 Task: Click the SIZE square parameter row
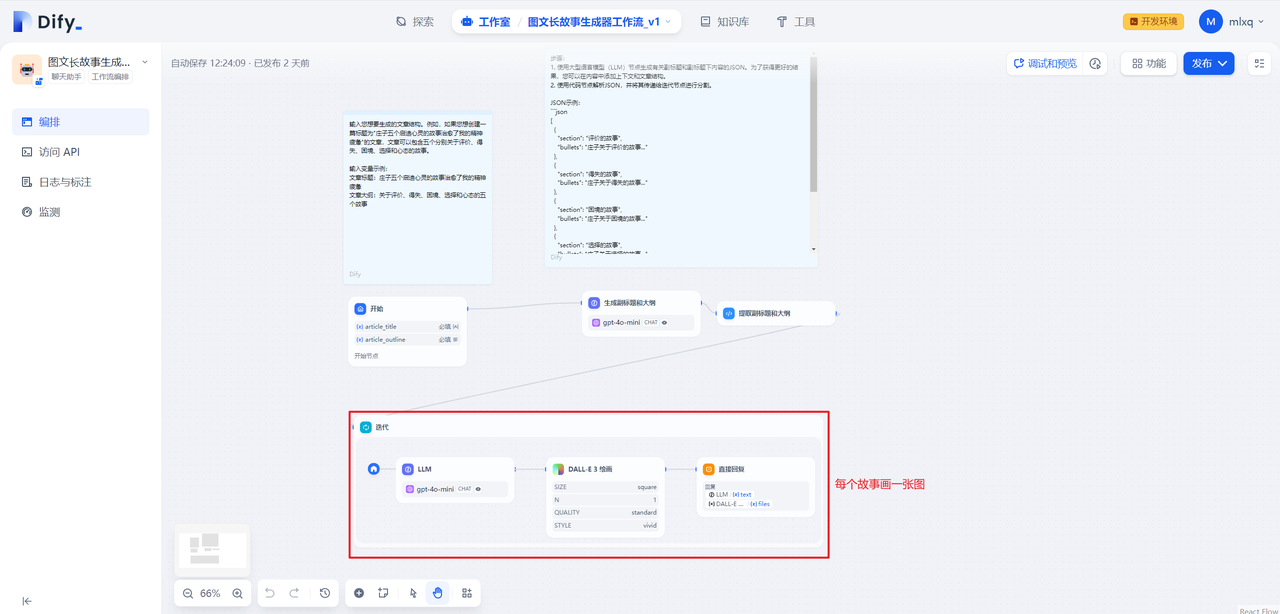pos(605,487)
